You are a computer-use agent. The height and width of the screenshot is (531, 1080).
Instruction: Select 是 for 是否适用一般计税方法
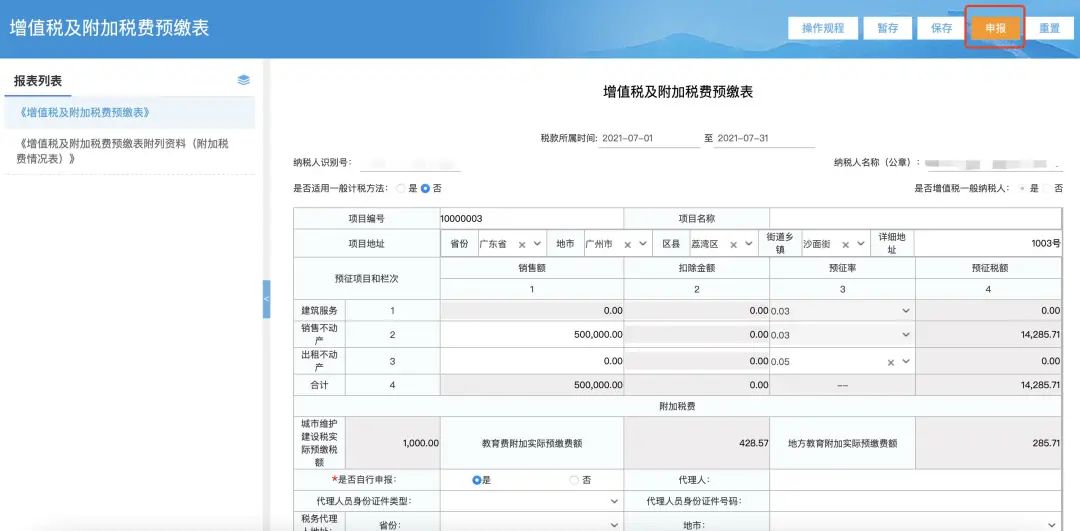402,188
